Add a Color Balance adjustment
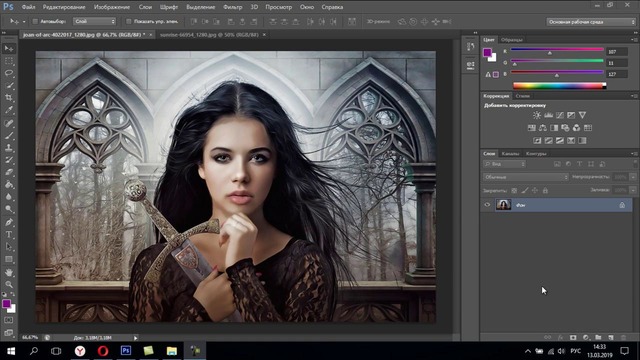This screenshot has height=360, width=640. [542, 128]
